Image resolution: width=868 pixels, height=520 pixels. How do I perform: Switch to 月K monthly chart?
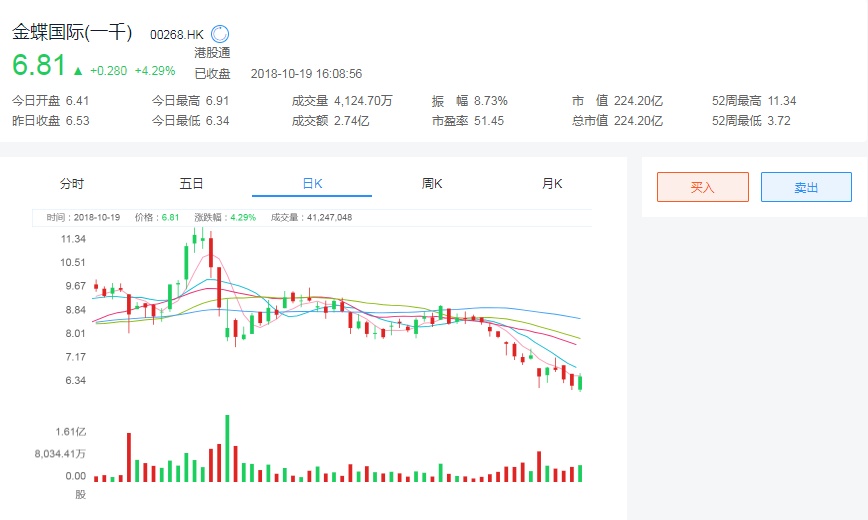(x=552, y=184)
